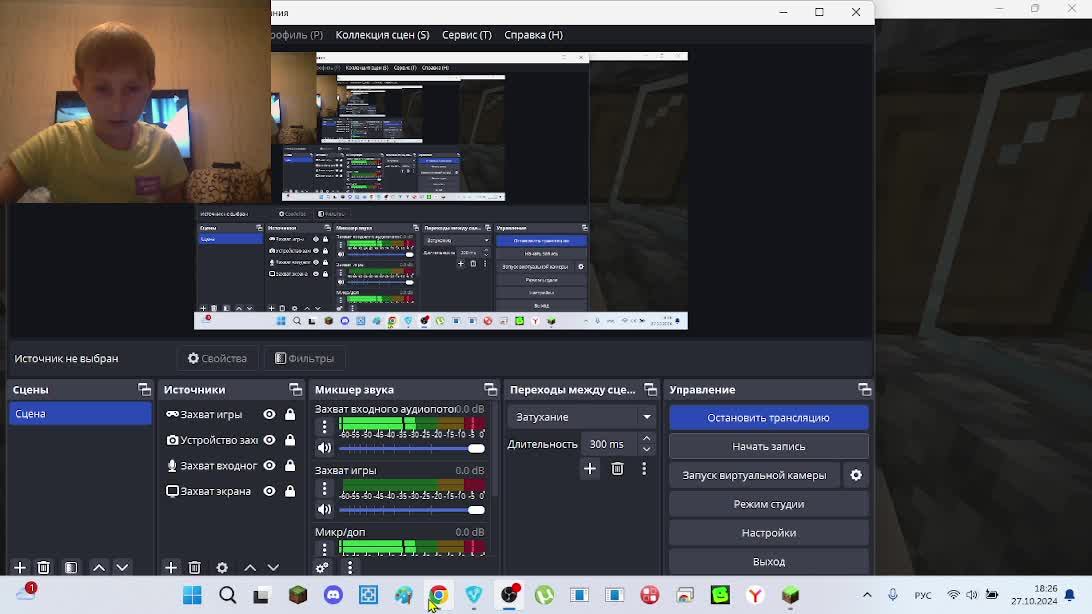Image resolution: width=1092 pixels, height=614 pixels.
Task: Open mixer menu dots beside the audio gear
Action: click(x=350, y=567)
